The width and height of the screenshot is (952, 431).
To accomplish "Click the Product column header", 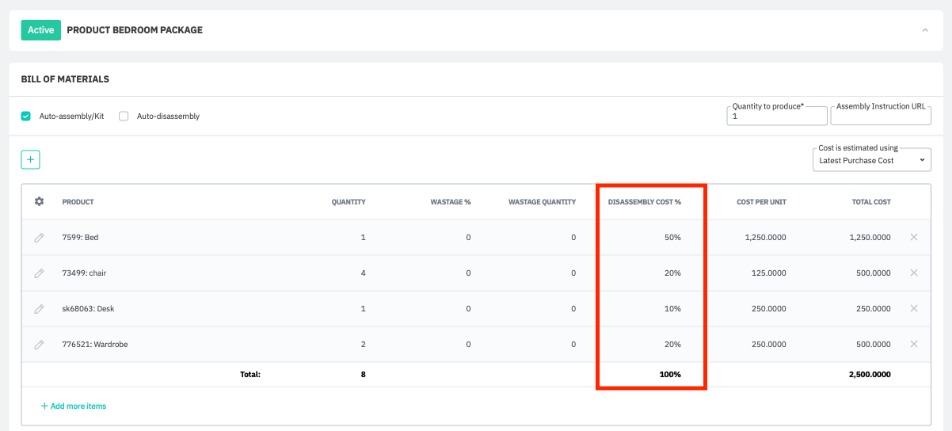I will click(78, 202).
